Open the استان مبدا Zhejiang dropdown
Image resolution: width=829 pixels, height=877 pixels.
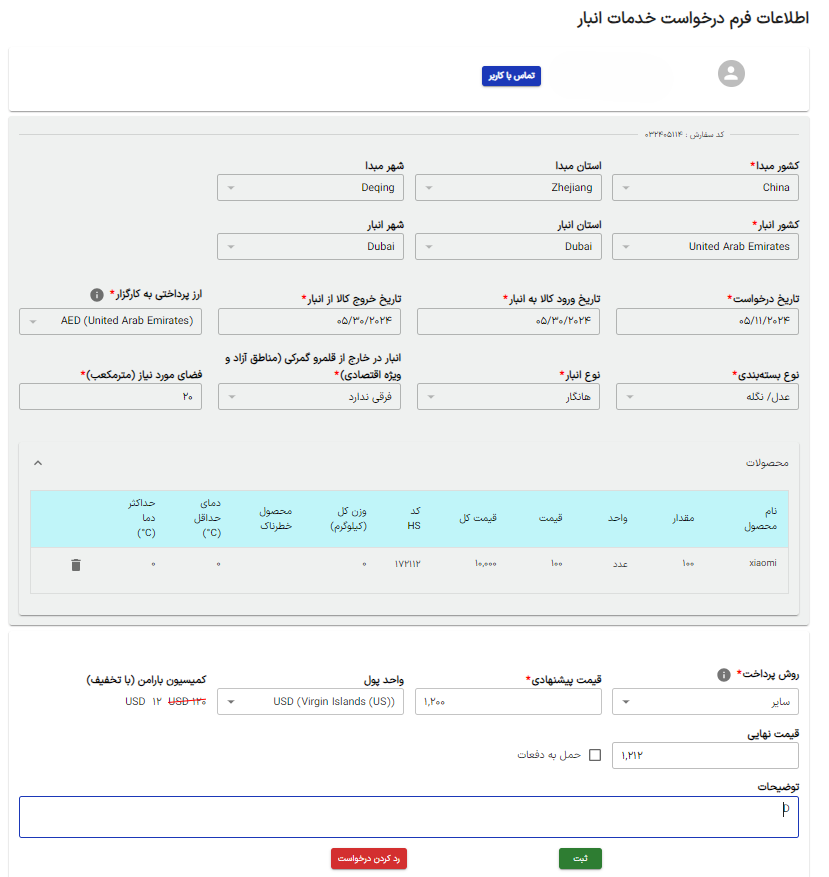[x=508, y=188]
